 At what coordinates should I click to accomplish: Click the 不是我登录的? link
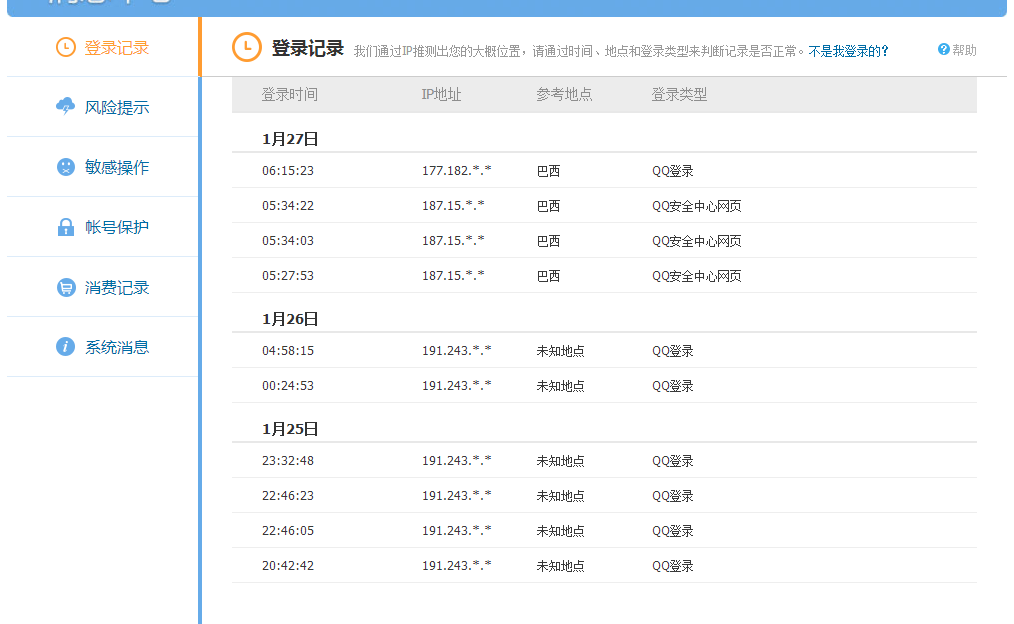(848, 51)
